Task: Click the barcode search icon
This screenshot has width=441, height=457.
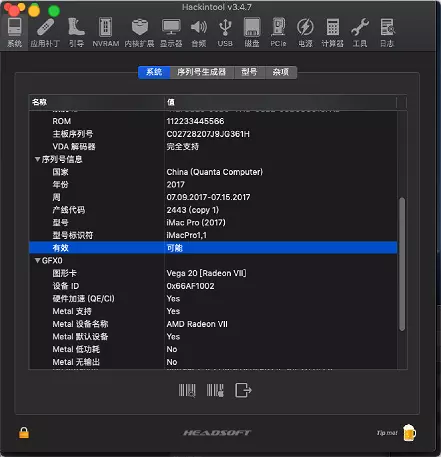Action: 187,390
